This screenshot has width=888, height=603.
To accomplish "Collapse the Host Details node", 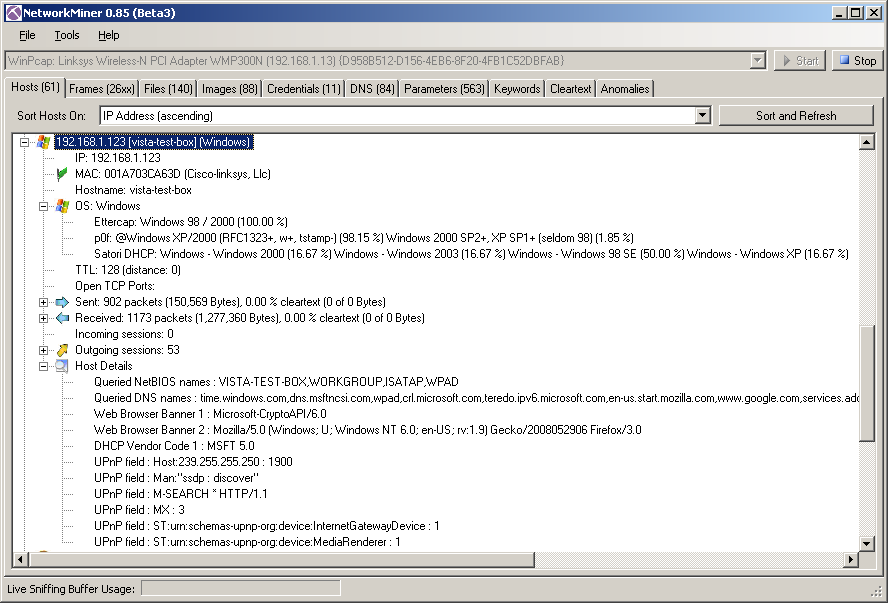I will (43, 366).
